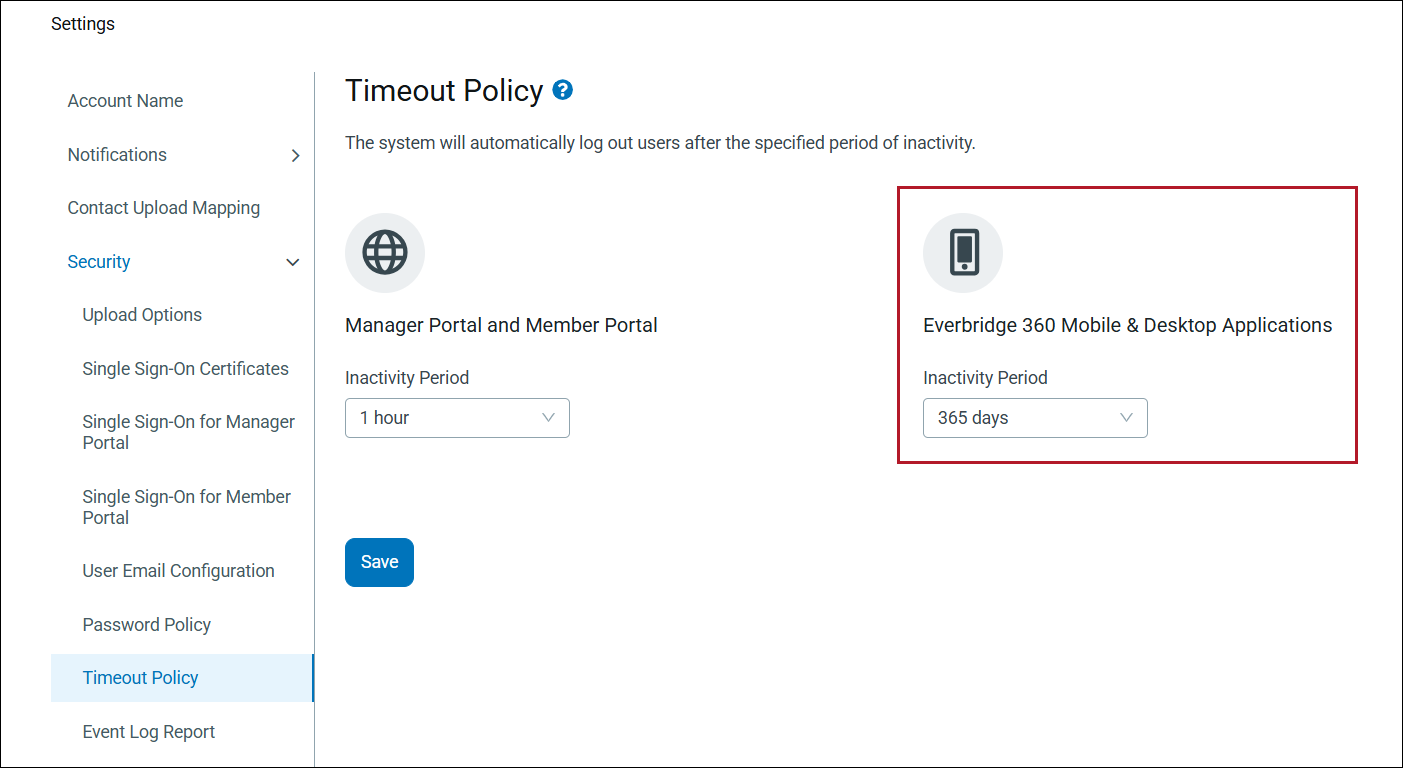
Task: Open the portal Inactivity Period dropdown
Action: pos(457,418)
